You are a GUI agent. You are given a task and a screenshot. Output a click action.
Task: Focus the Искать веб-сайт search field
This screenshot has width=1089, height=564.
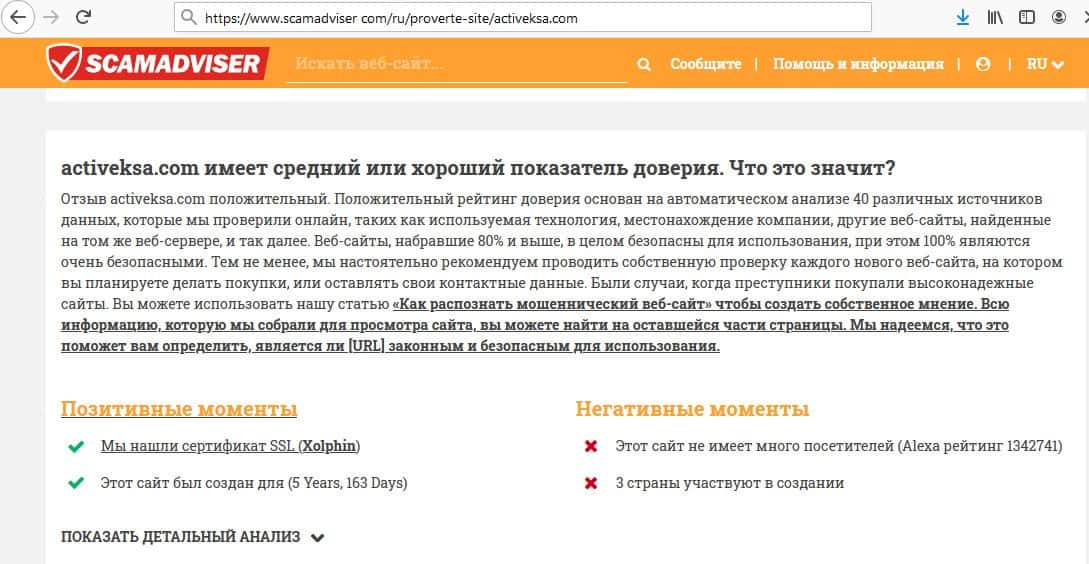point(457,65)
